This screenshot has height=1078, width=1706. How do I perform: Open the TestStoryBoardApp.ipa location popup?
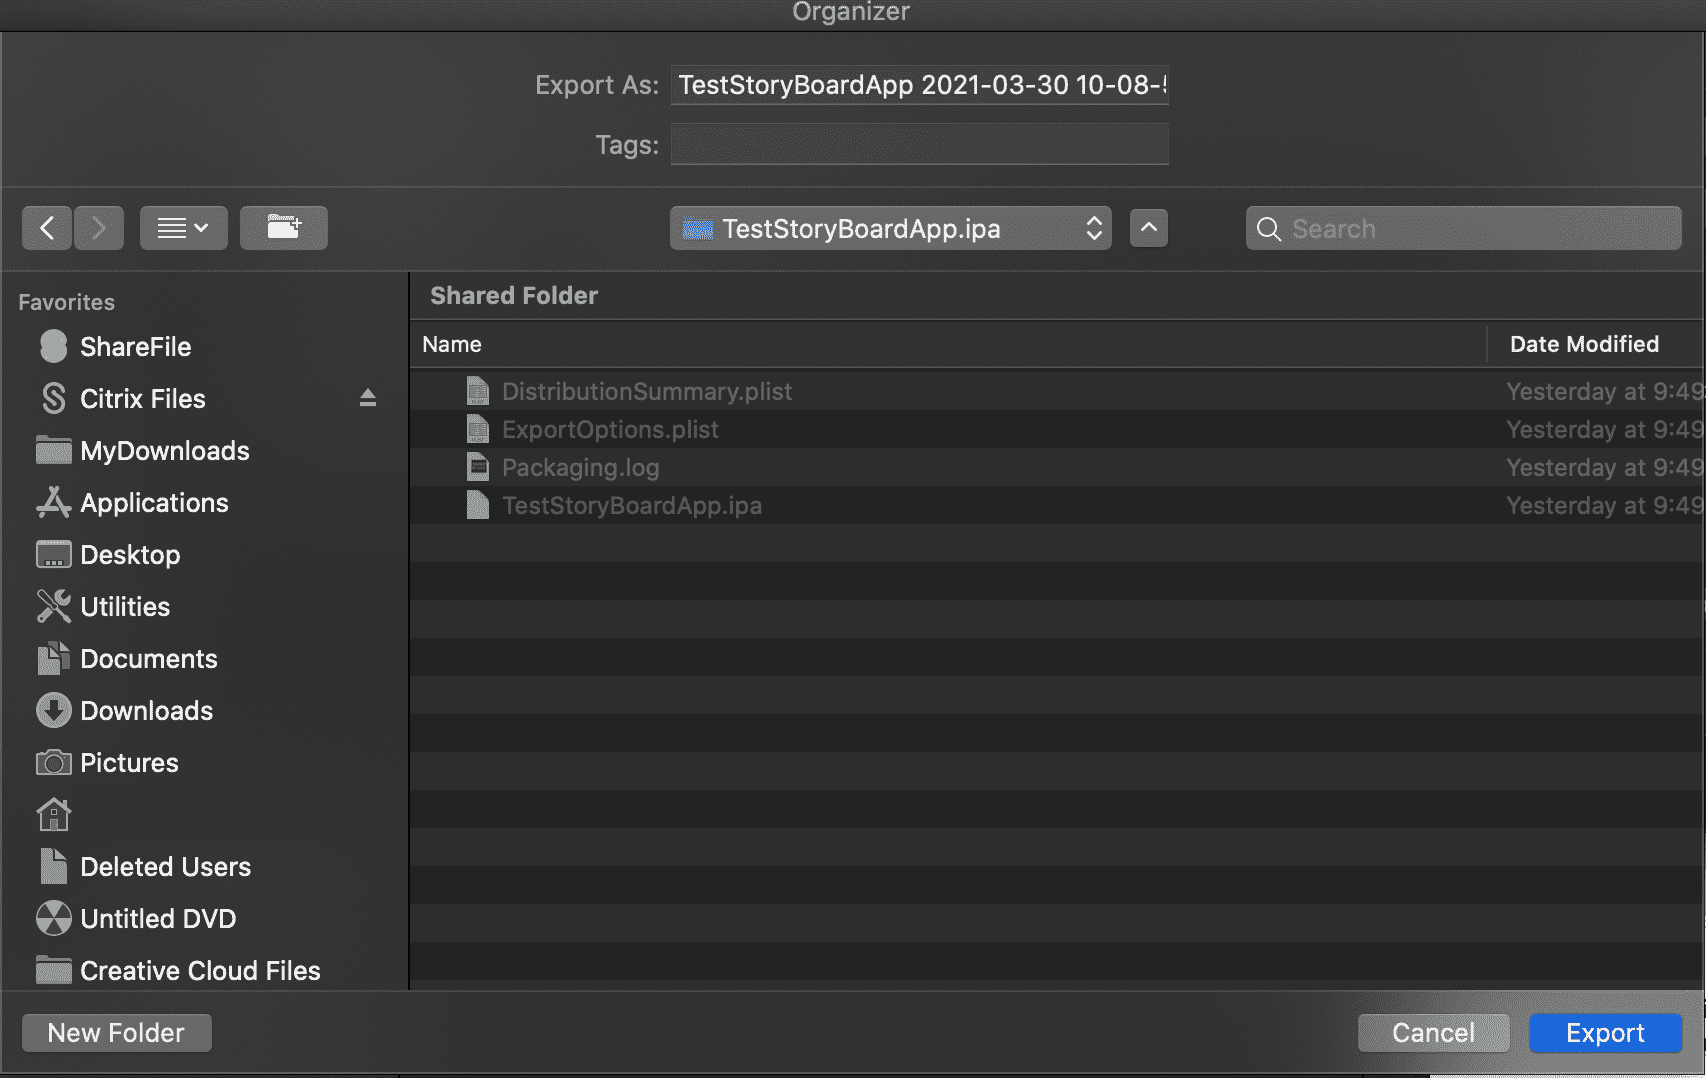pyautogui.click(x=890, y=229)
